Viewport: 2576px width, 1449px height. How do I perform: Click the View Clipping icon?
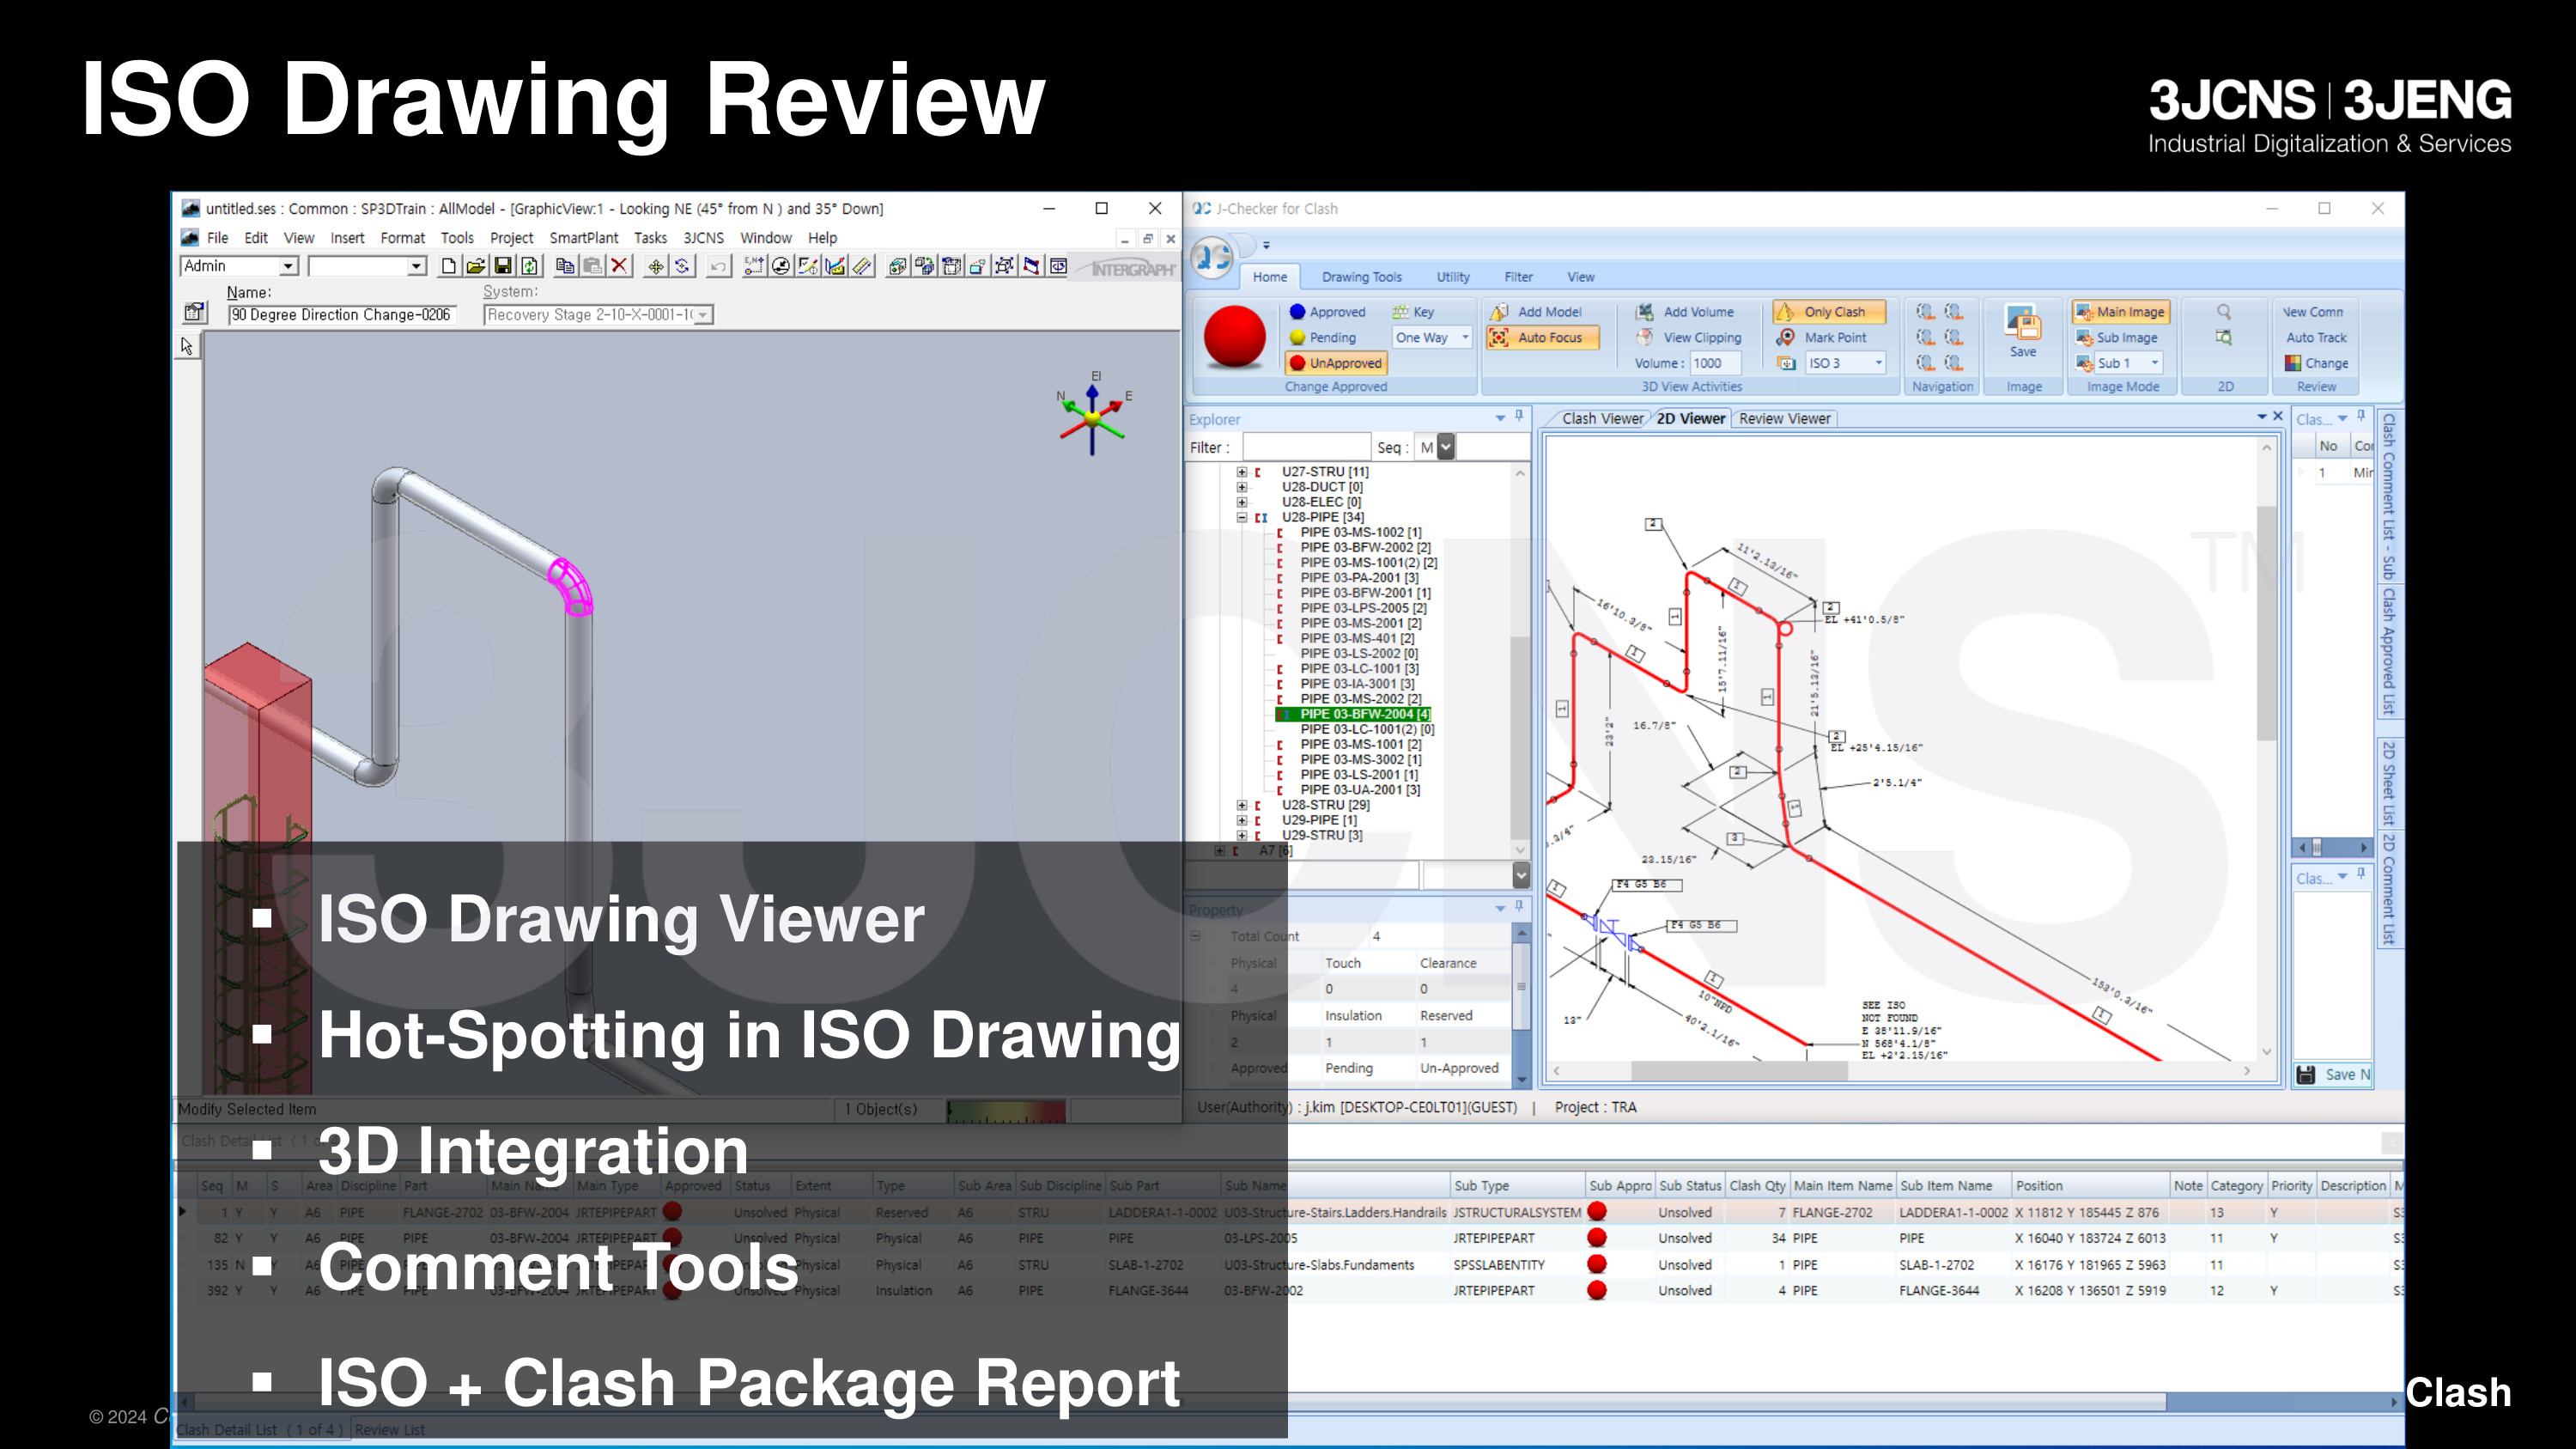(x=1645, y=338)
